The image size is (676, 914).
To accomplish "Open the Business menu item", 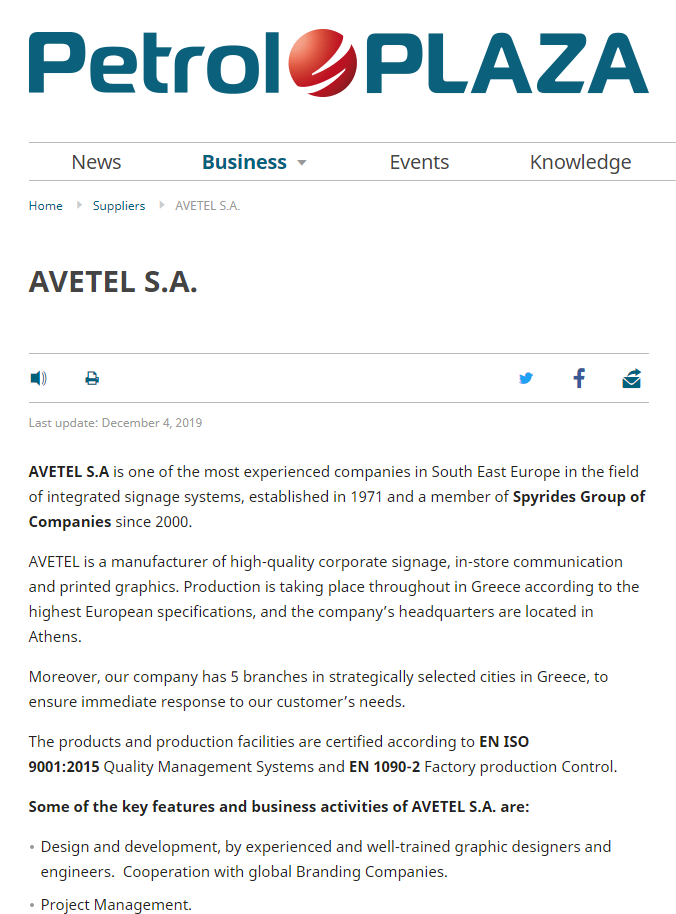I will pyautogui.click(x=244, y=162).
